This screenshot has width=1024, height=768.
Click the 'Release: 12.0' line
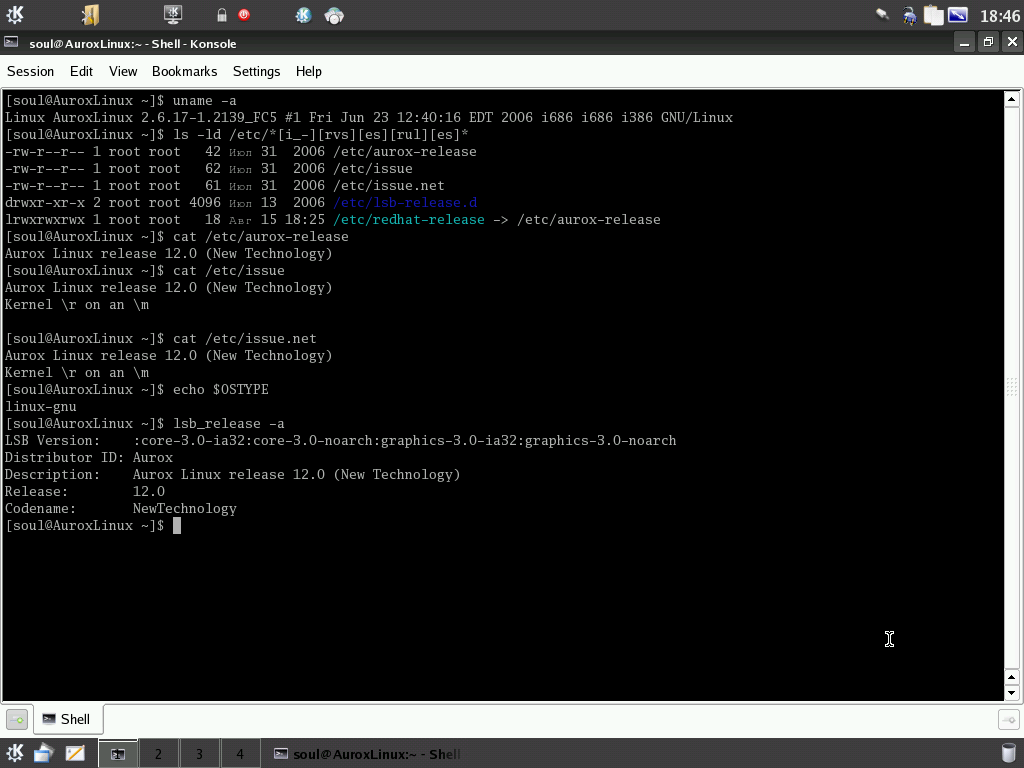85,491
